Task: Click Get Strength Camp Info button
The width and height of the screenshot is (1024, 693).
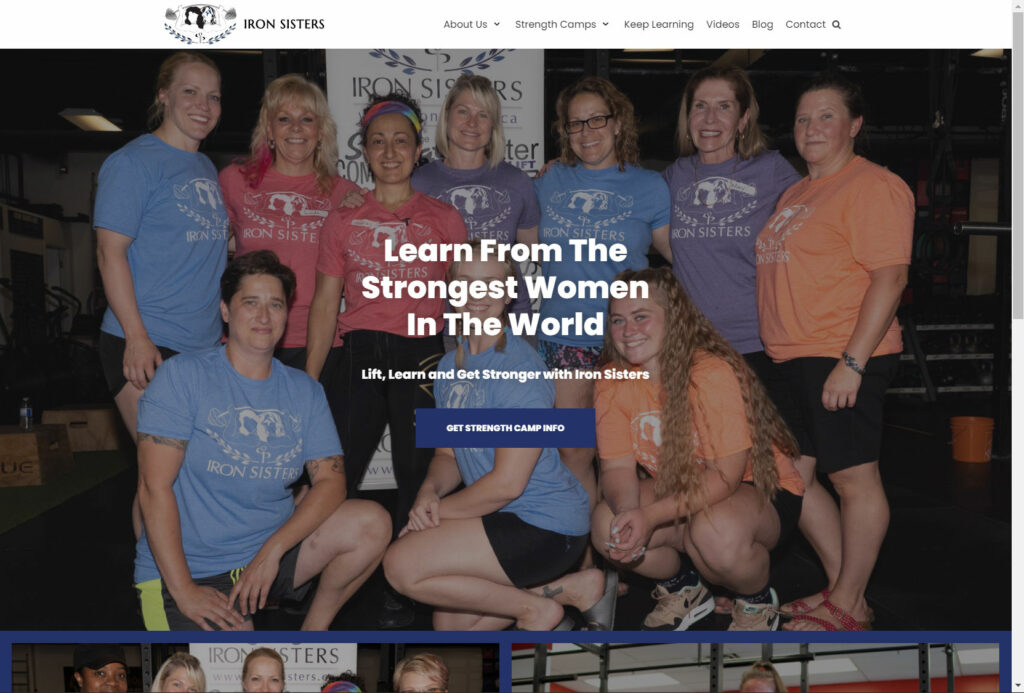Action: (x=505, y=428)
